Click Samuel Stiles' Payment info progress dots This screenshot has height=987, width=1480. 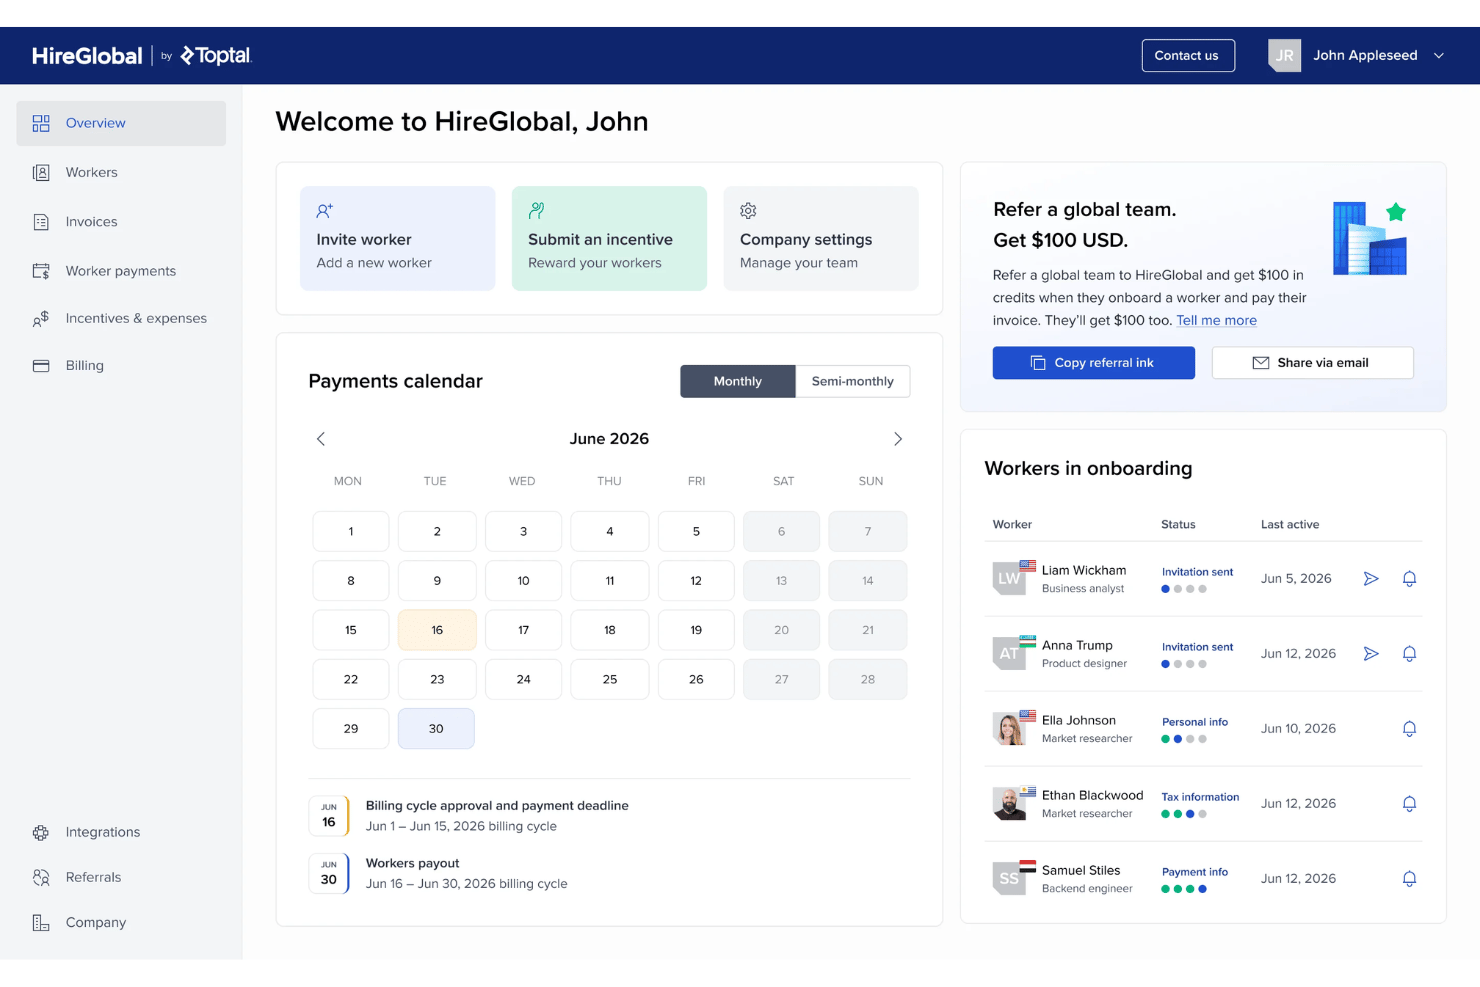(x=1184, y=889)
